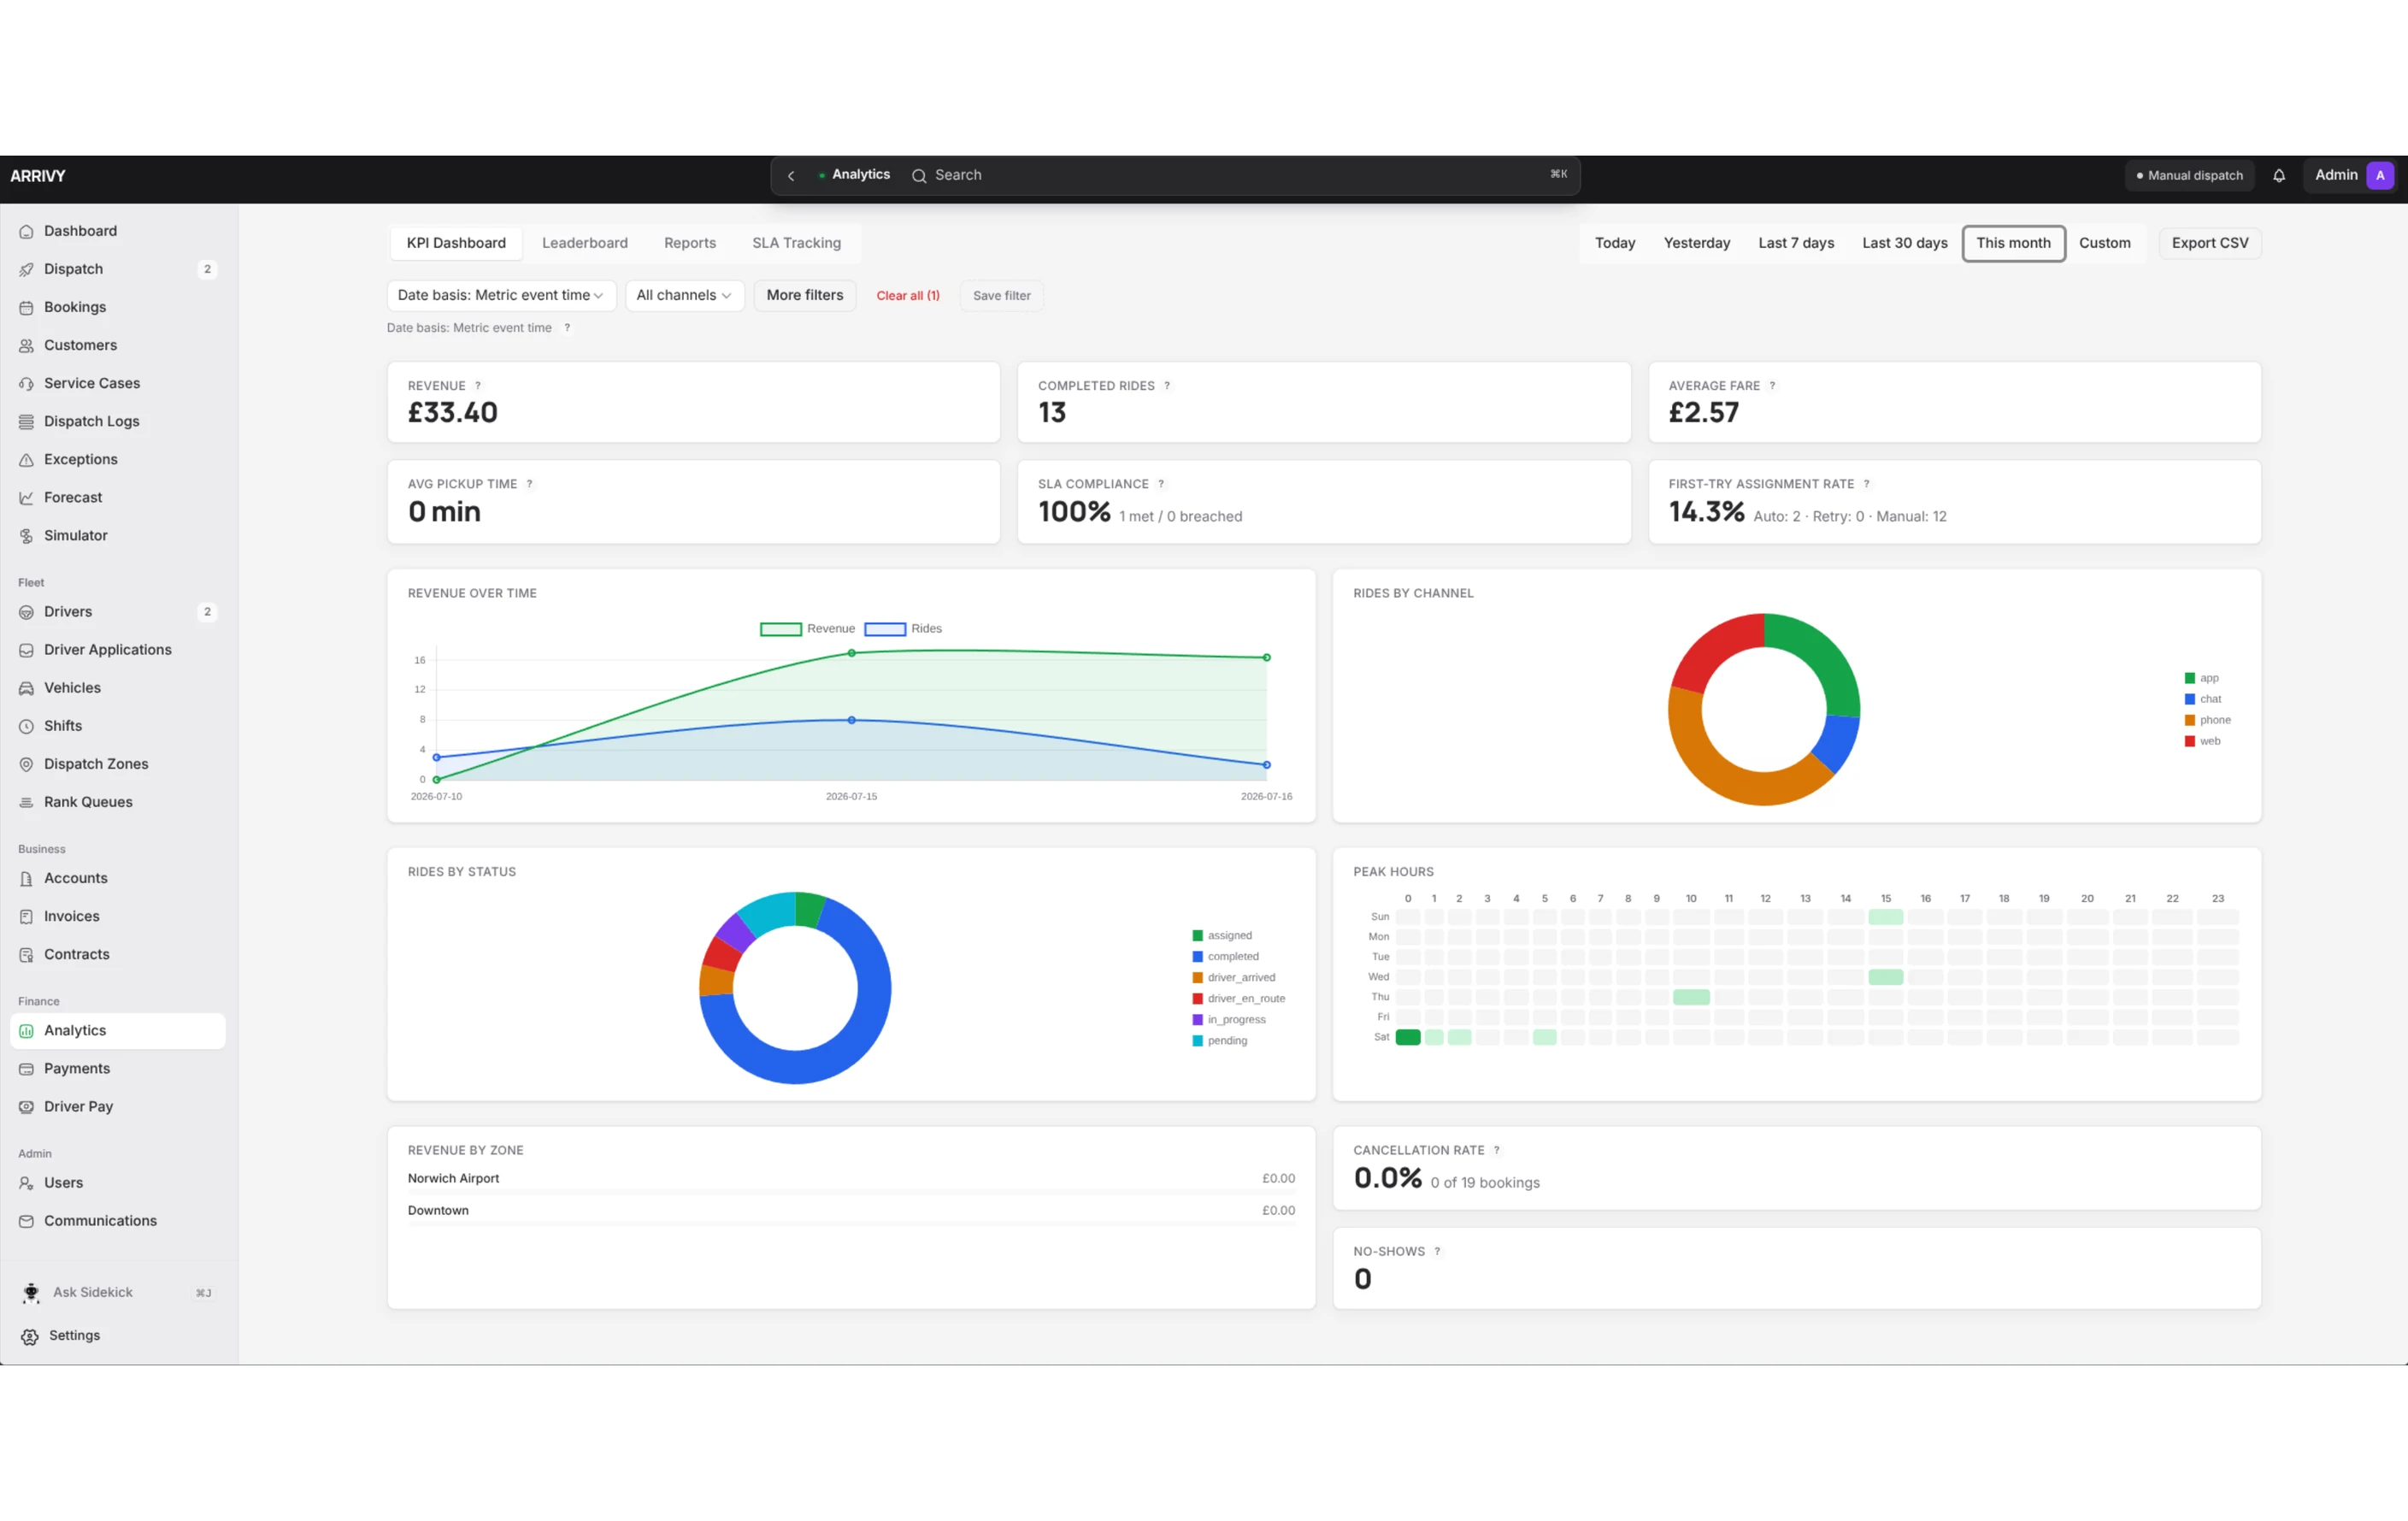The height and width of the screenshot is (1521, 2408).
Task: Open the All channels dropdown
Action: (684, 295)
